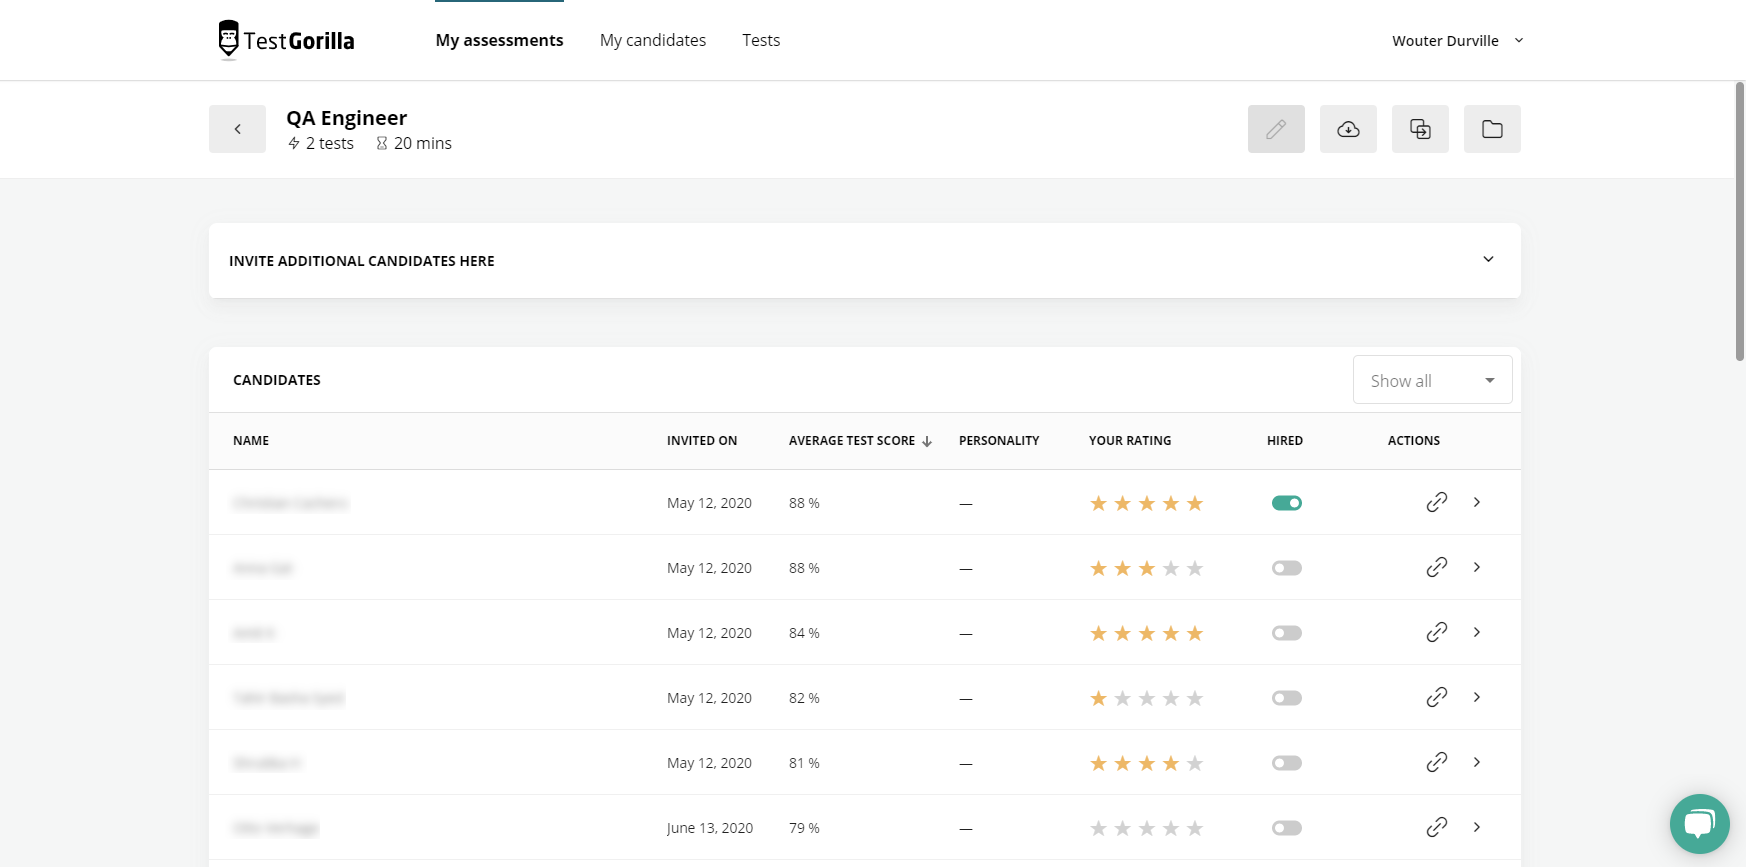Expand the Invite Additional Candidates section
The height and width of the screenshot is (867, 1746).
1488,260
